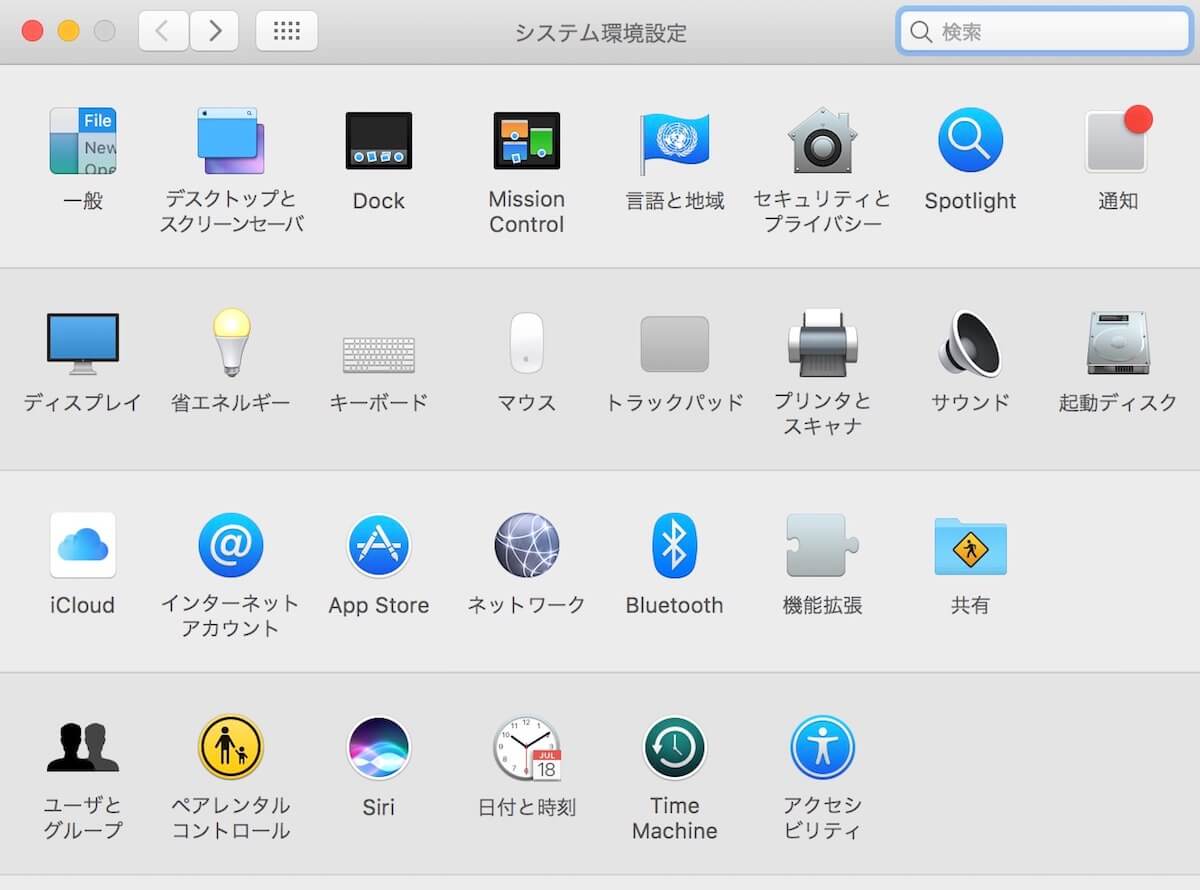Open マウス preferences
Viewport: 1200px width, 890px height.
527,343
